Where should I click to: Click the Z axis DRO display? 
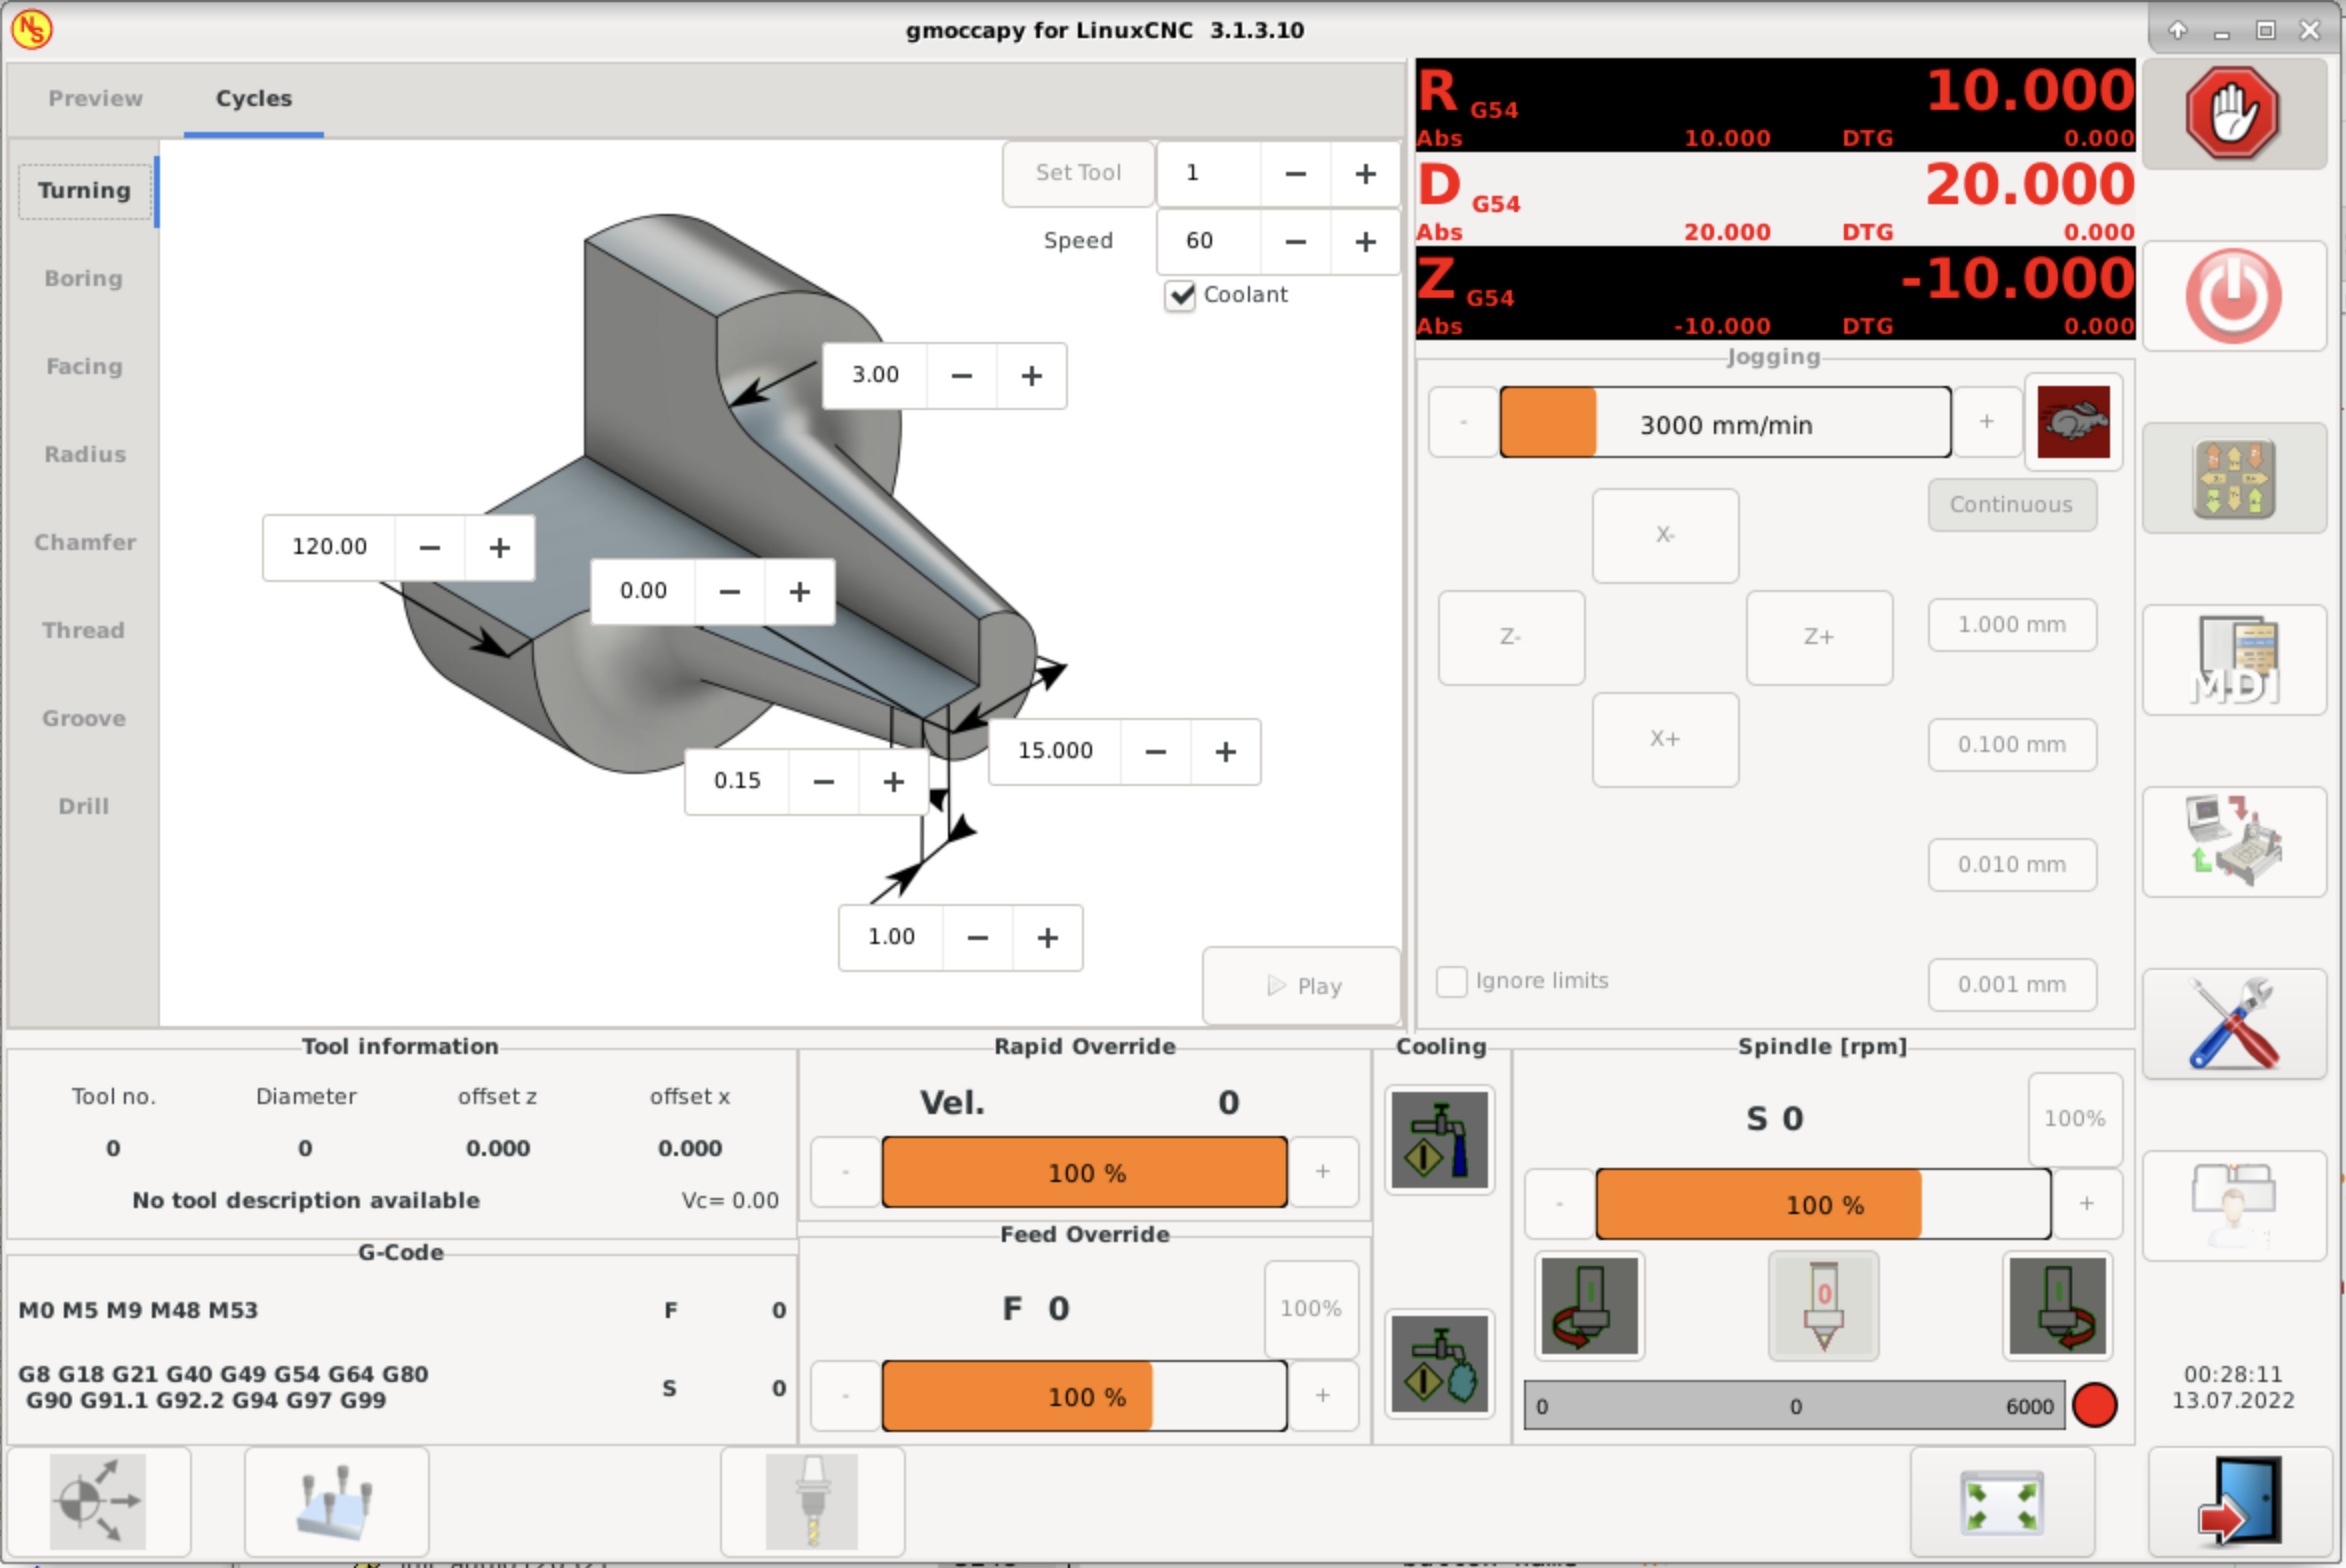(x=1775, y=295)
